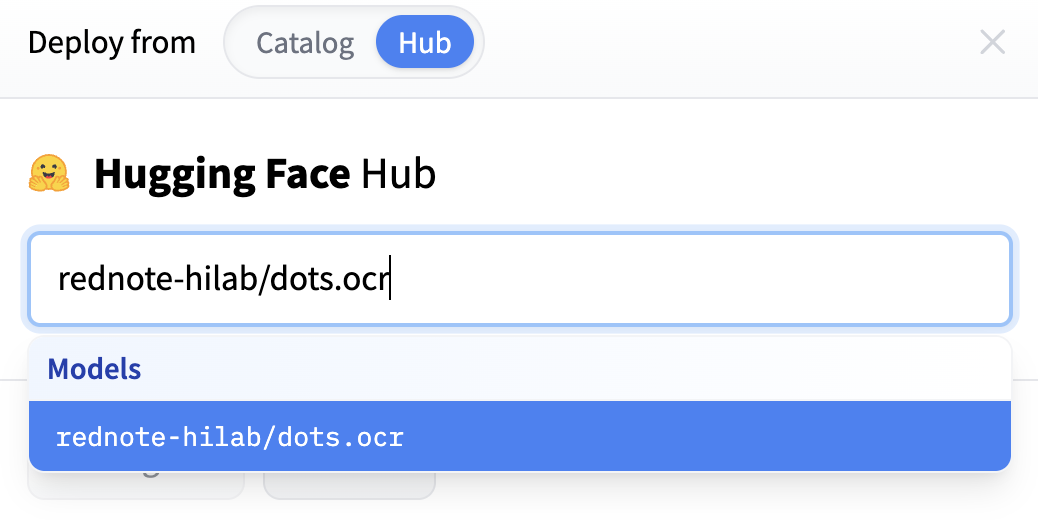Close the Deploy from dialog

pyautogui.click(x=992, y=42)
